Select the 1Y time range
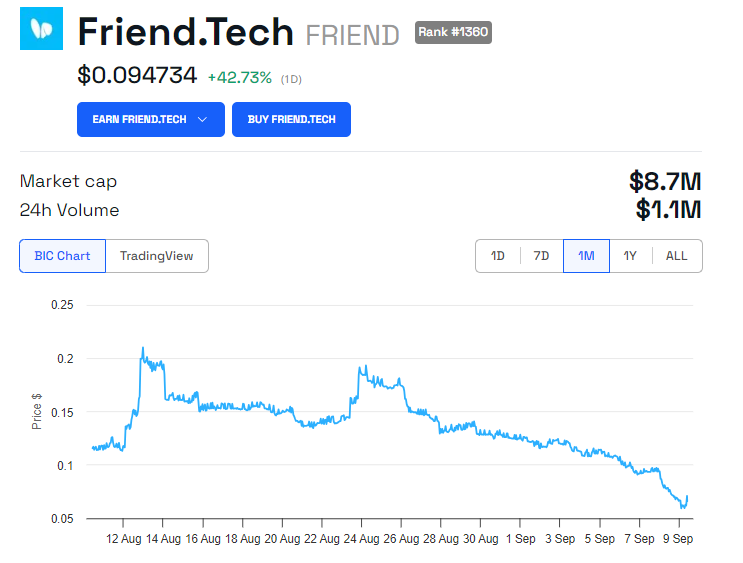The height and width of the screenshot is (563, 743). [x=630, y=256]
